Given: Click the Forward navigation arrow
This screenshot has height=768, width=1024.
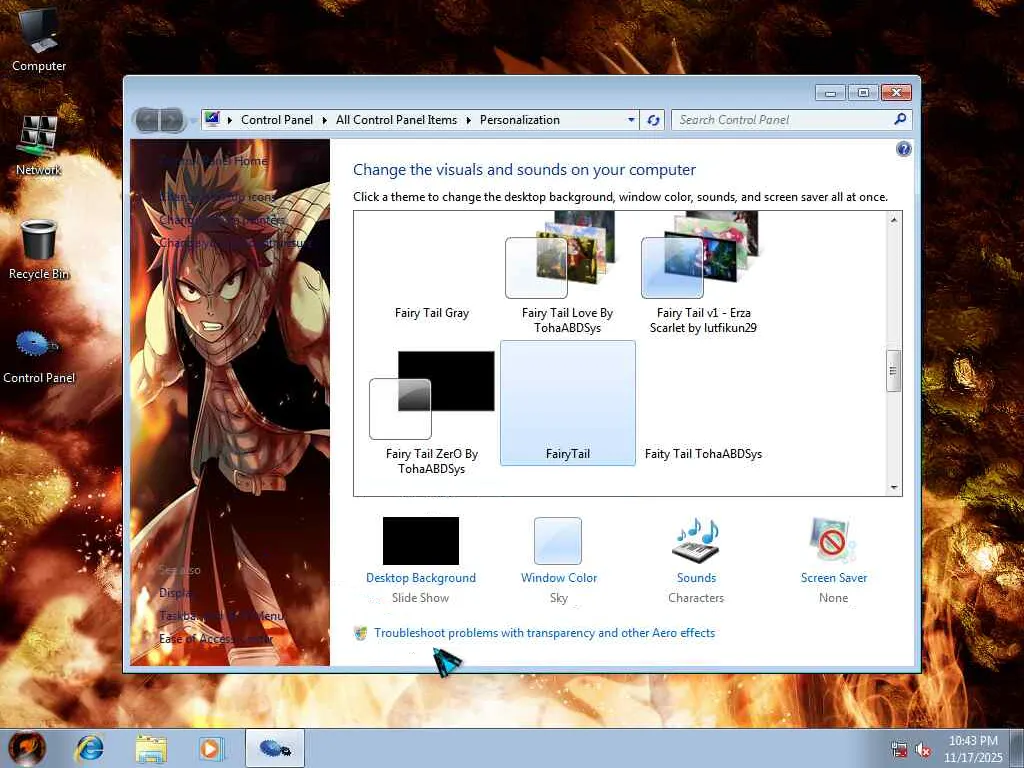Looking at the screenshot, I should pos(172,120).
